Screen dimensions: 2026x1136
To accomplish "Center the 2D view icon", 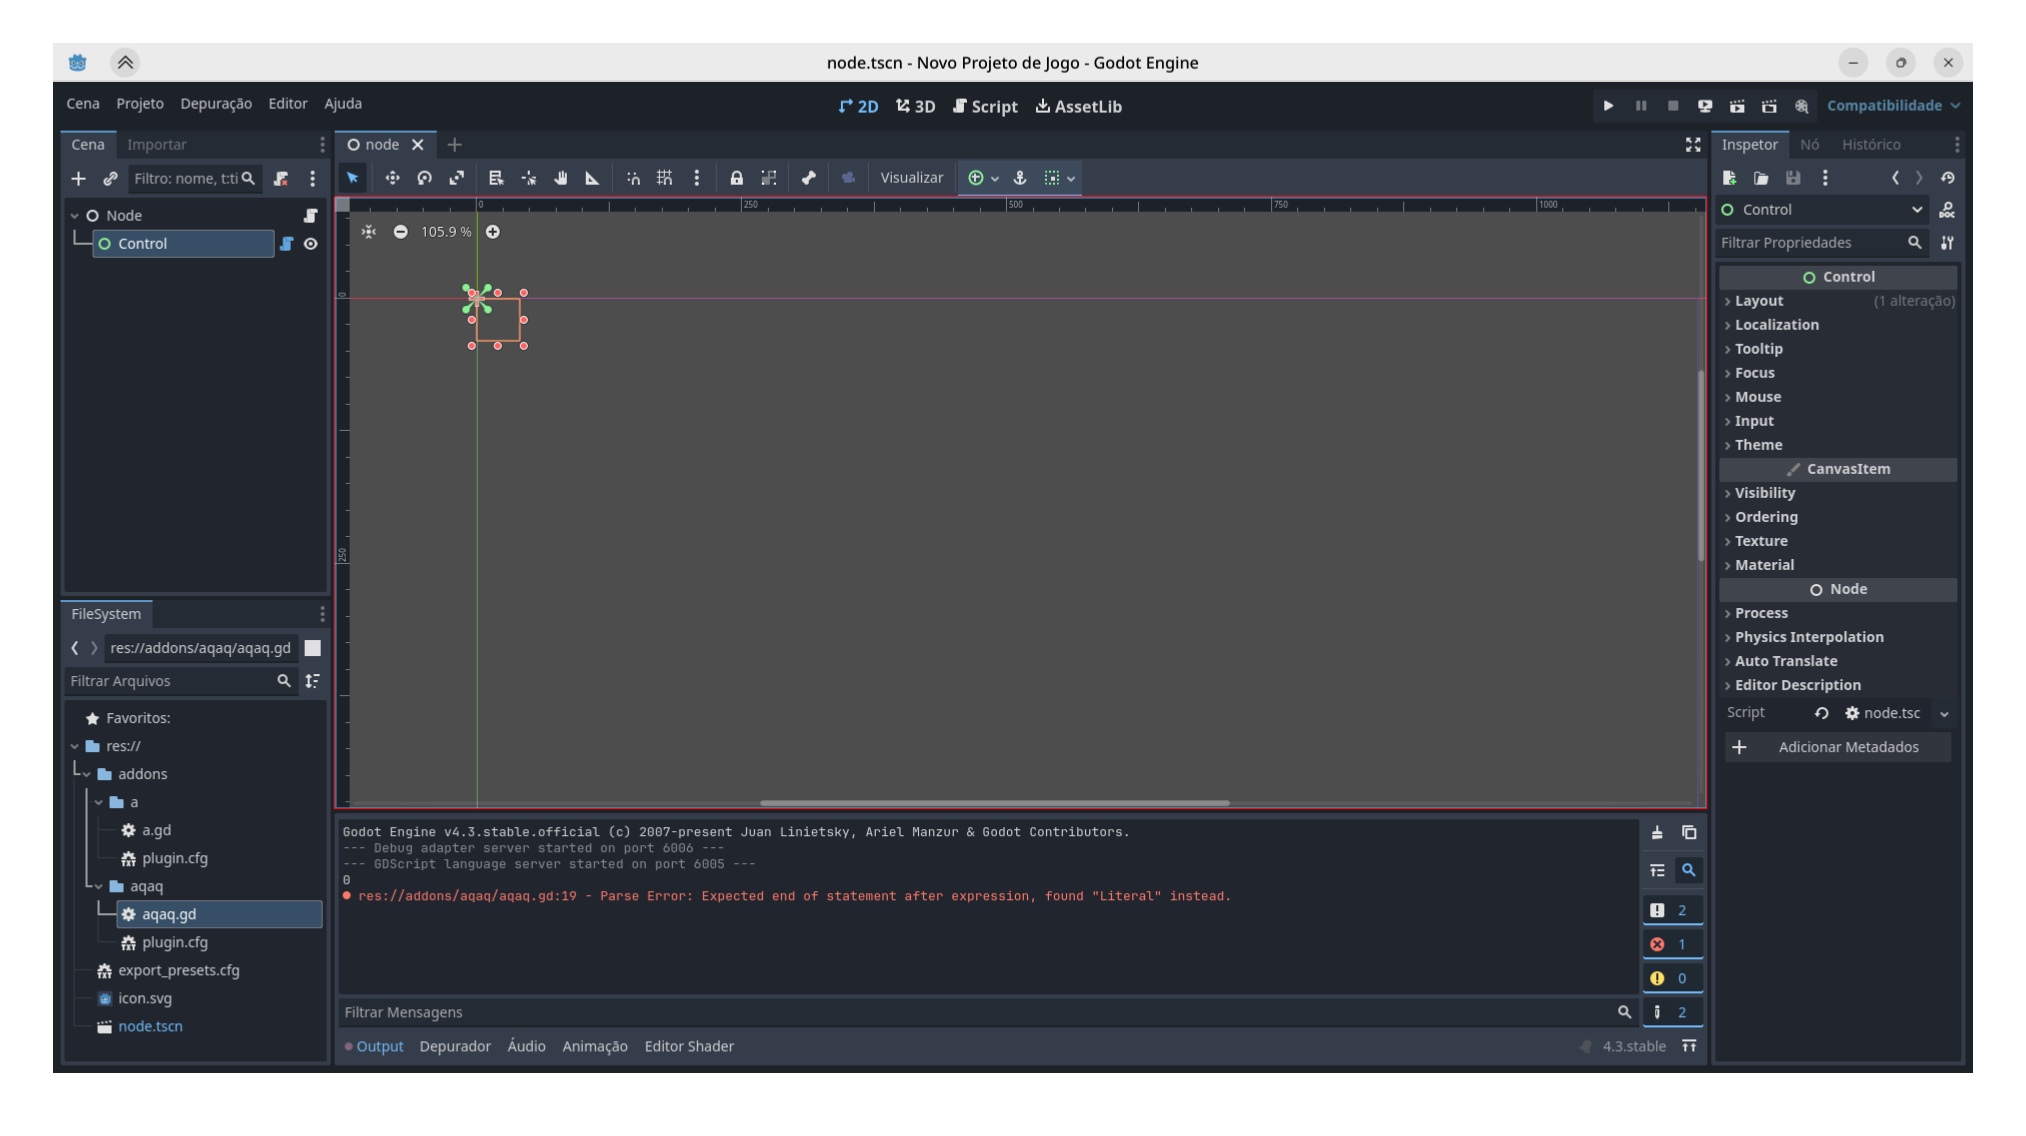I will [369, 232].
